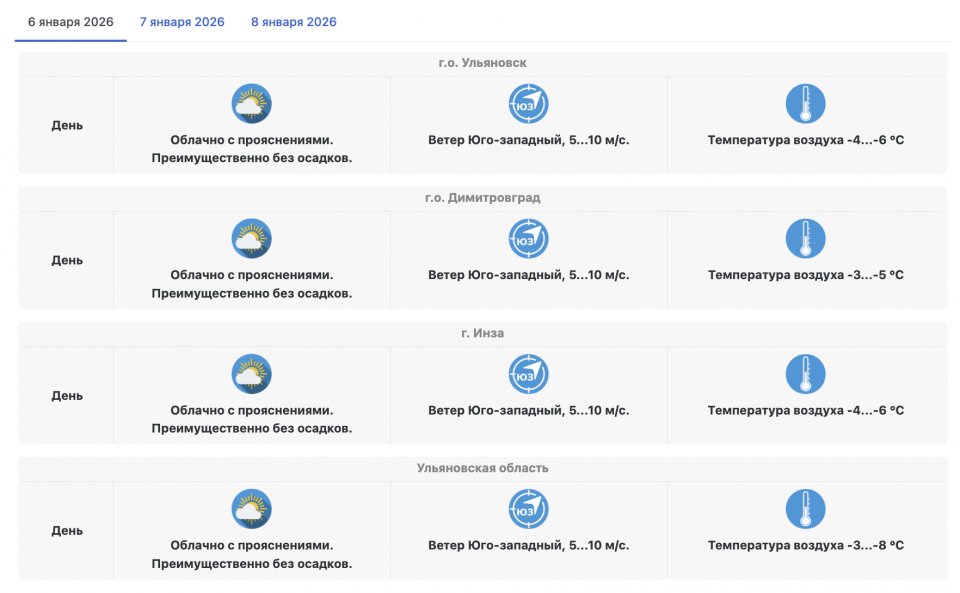Click the Ульяновск thermometer icon
The height and width of the screenshot is (593, 960).
(x=805, y=104)
